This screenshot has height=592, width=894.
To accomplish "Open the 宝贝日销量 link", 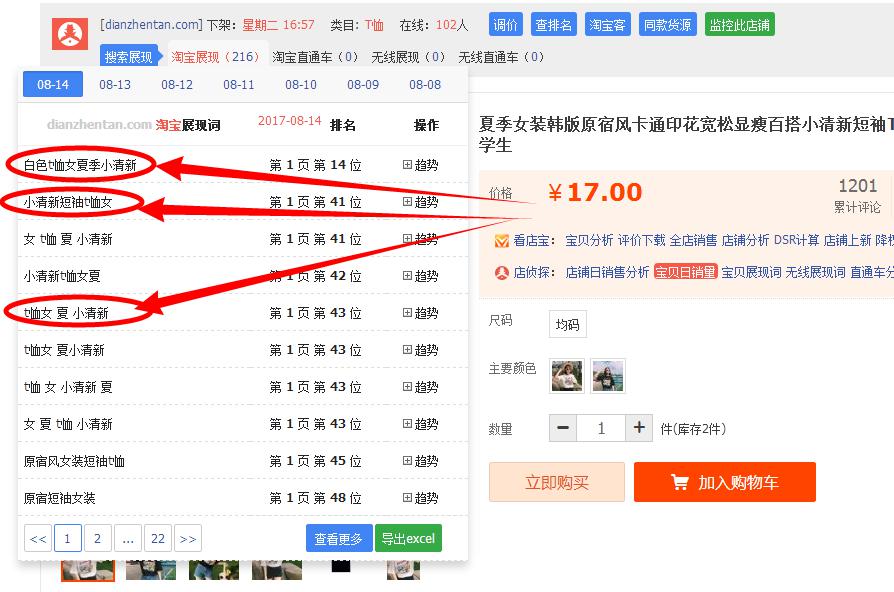I will point(685,272).
